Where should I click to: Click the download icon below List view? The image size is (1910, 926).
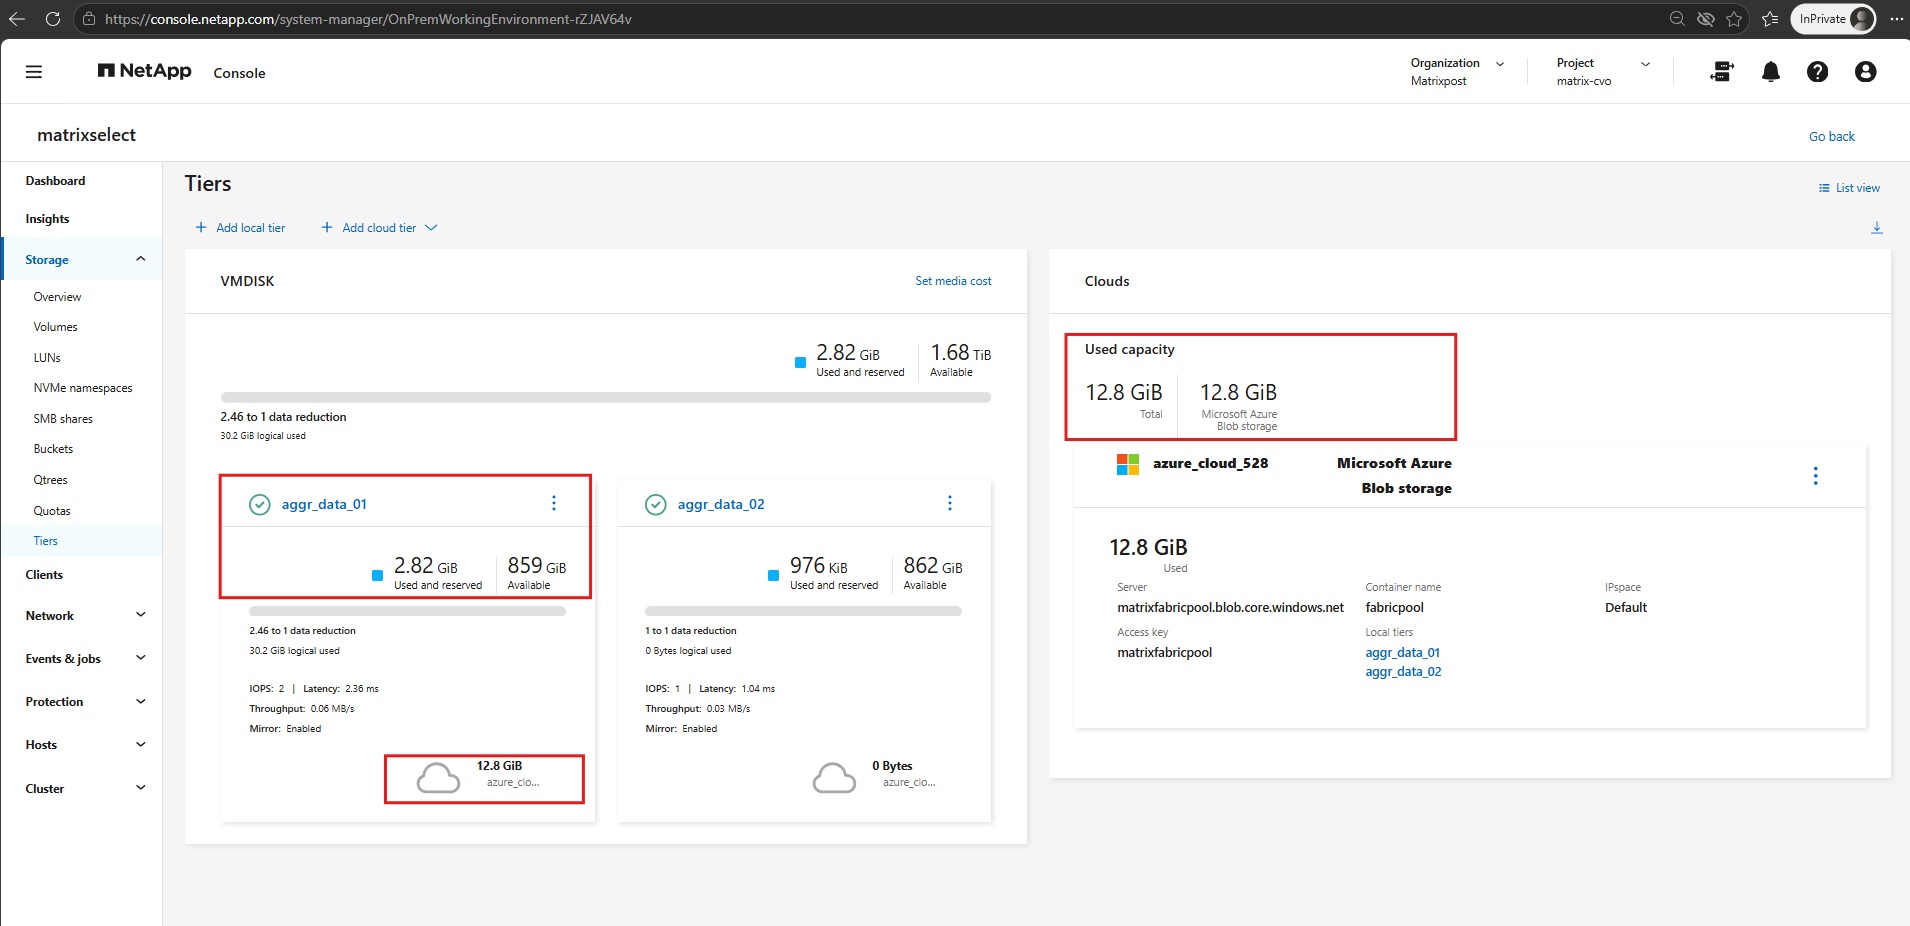click(x=1877, y=228)
